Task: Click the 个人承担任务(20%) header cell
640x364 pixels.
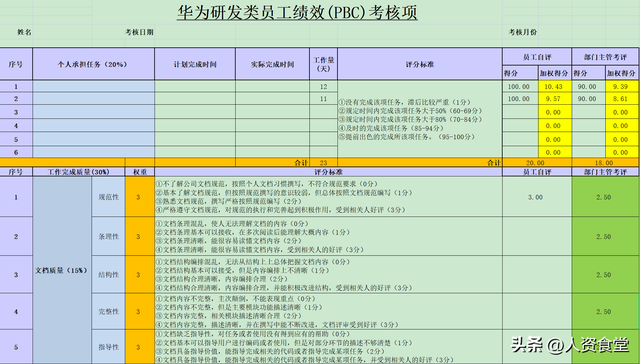Action: pyautogui.click(x=93, y=64)
